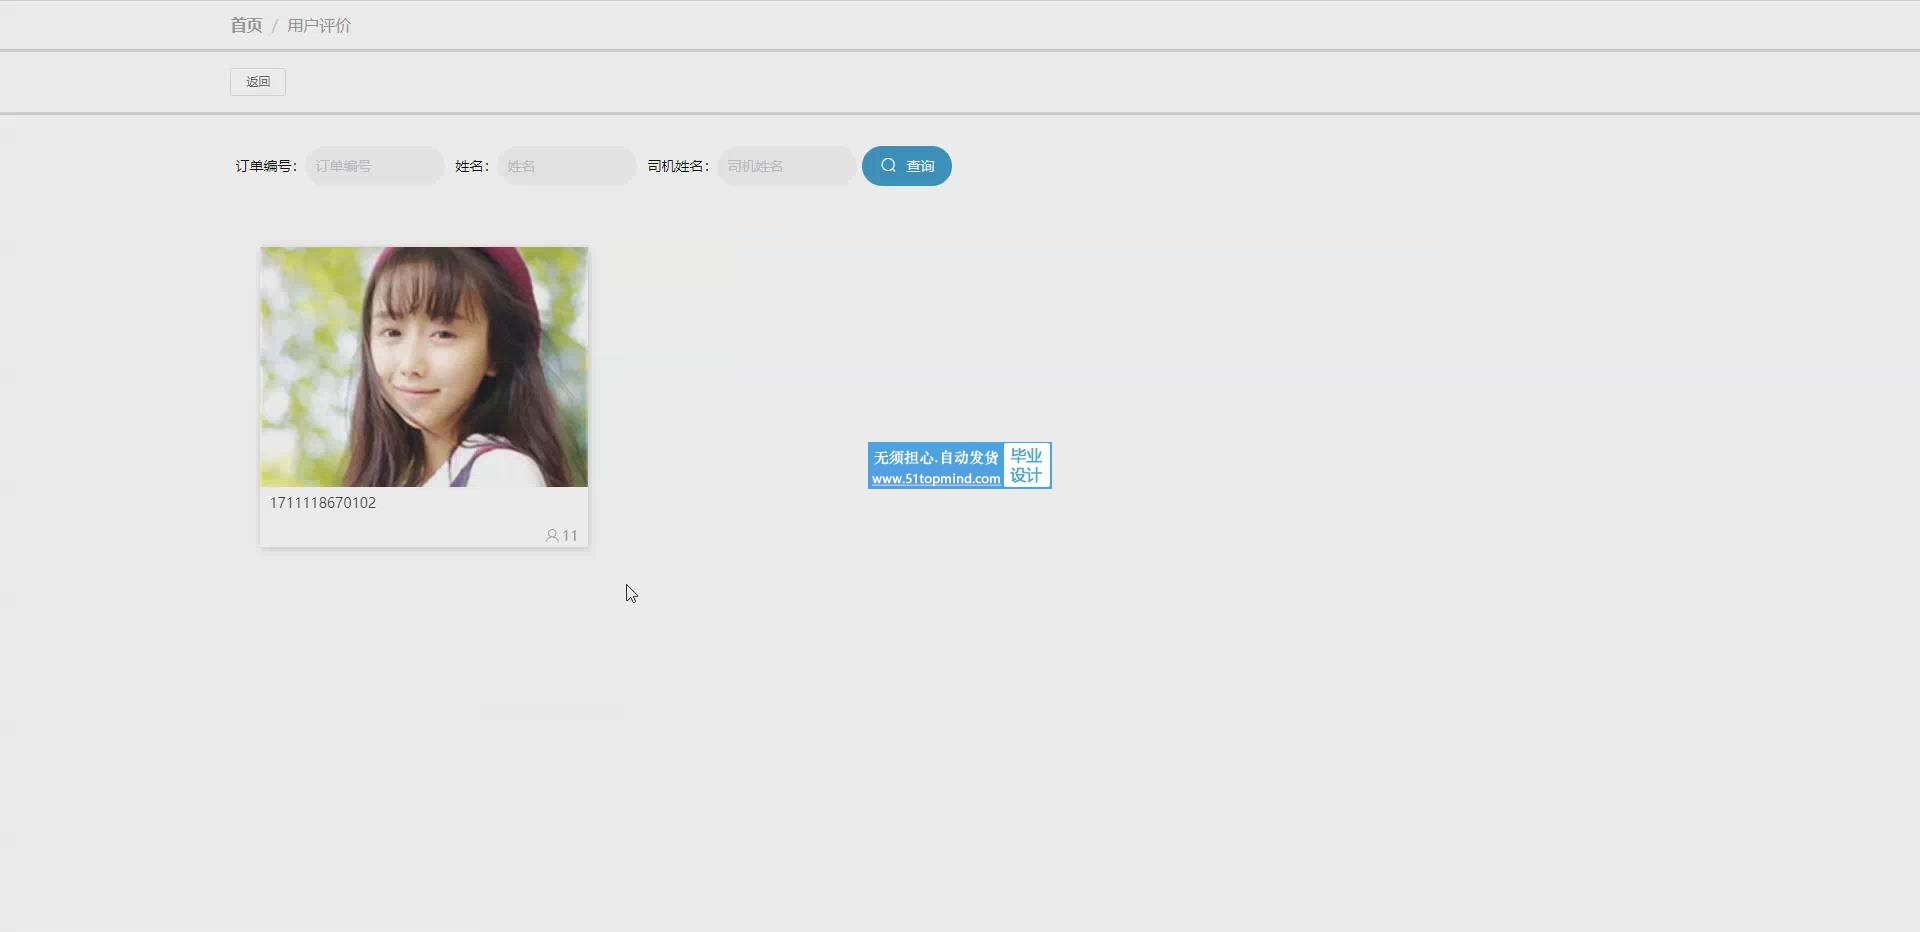Click the 查询 search button
The height and width of the screenshot is (932, 1920).
click(x=907, y=166)
